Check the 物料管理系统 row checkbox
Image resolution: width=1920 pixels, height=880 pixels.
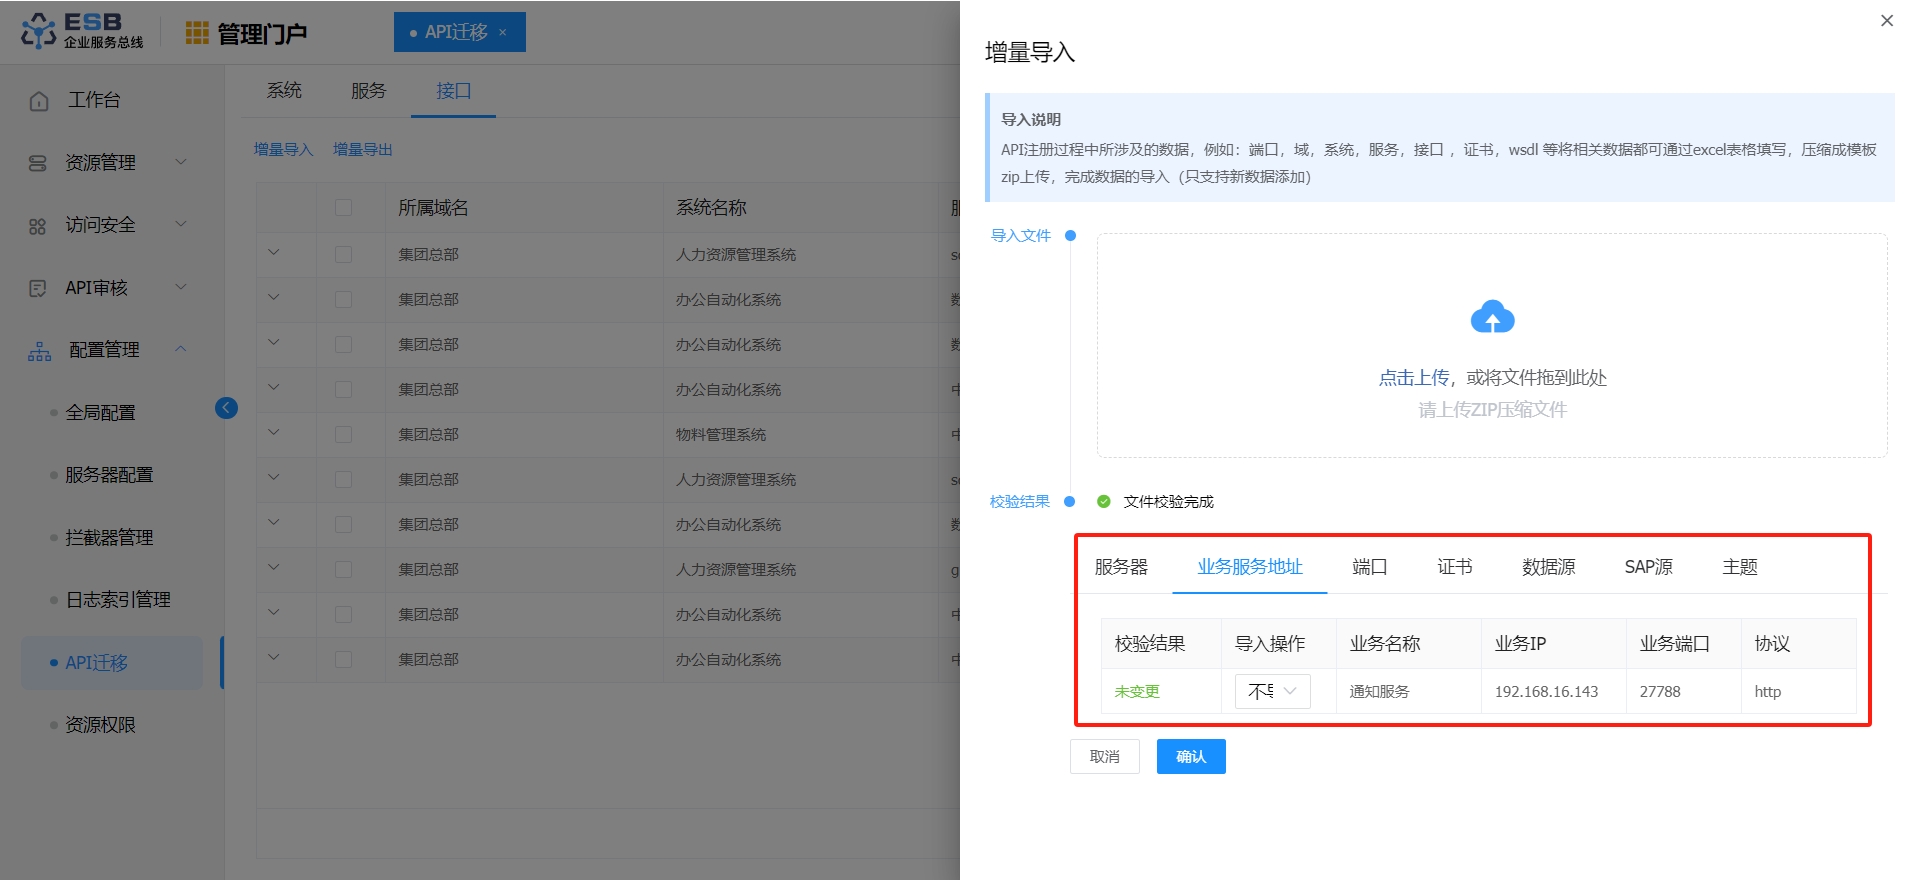point(343,435)
